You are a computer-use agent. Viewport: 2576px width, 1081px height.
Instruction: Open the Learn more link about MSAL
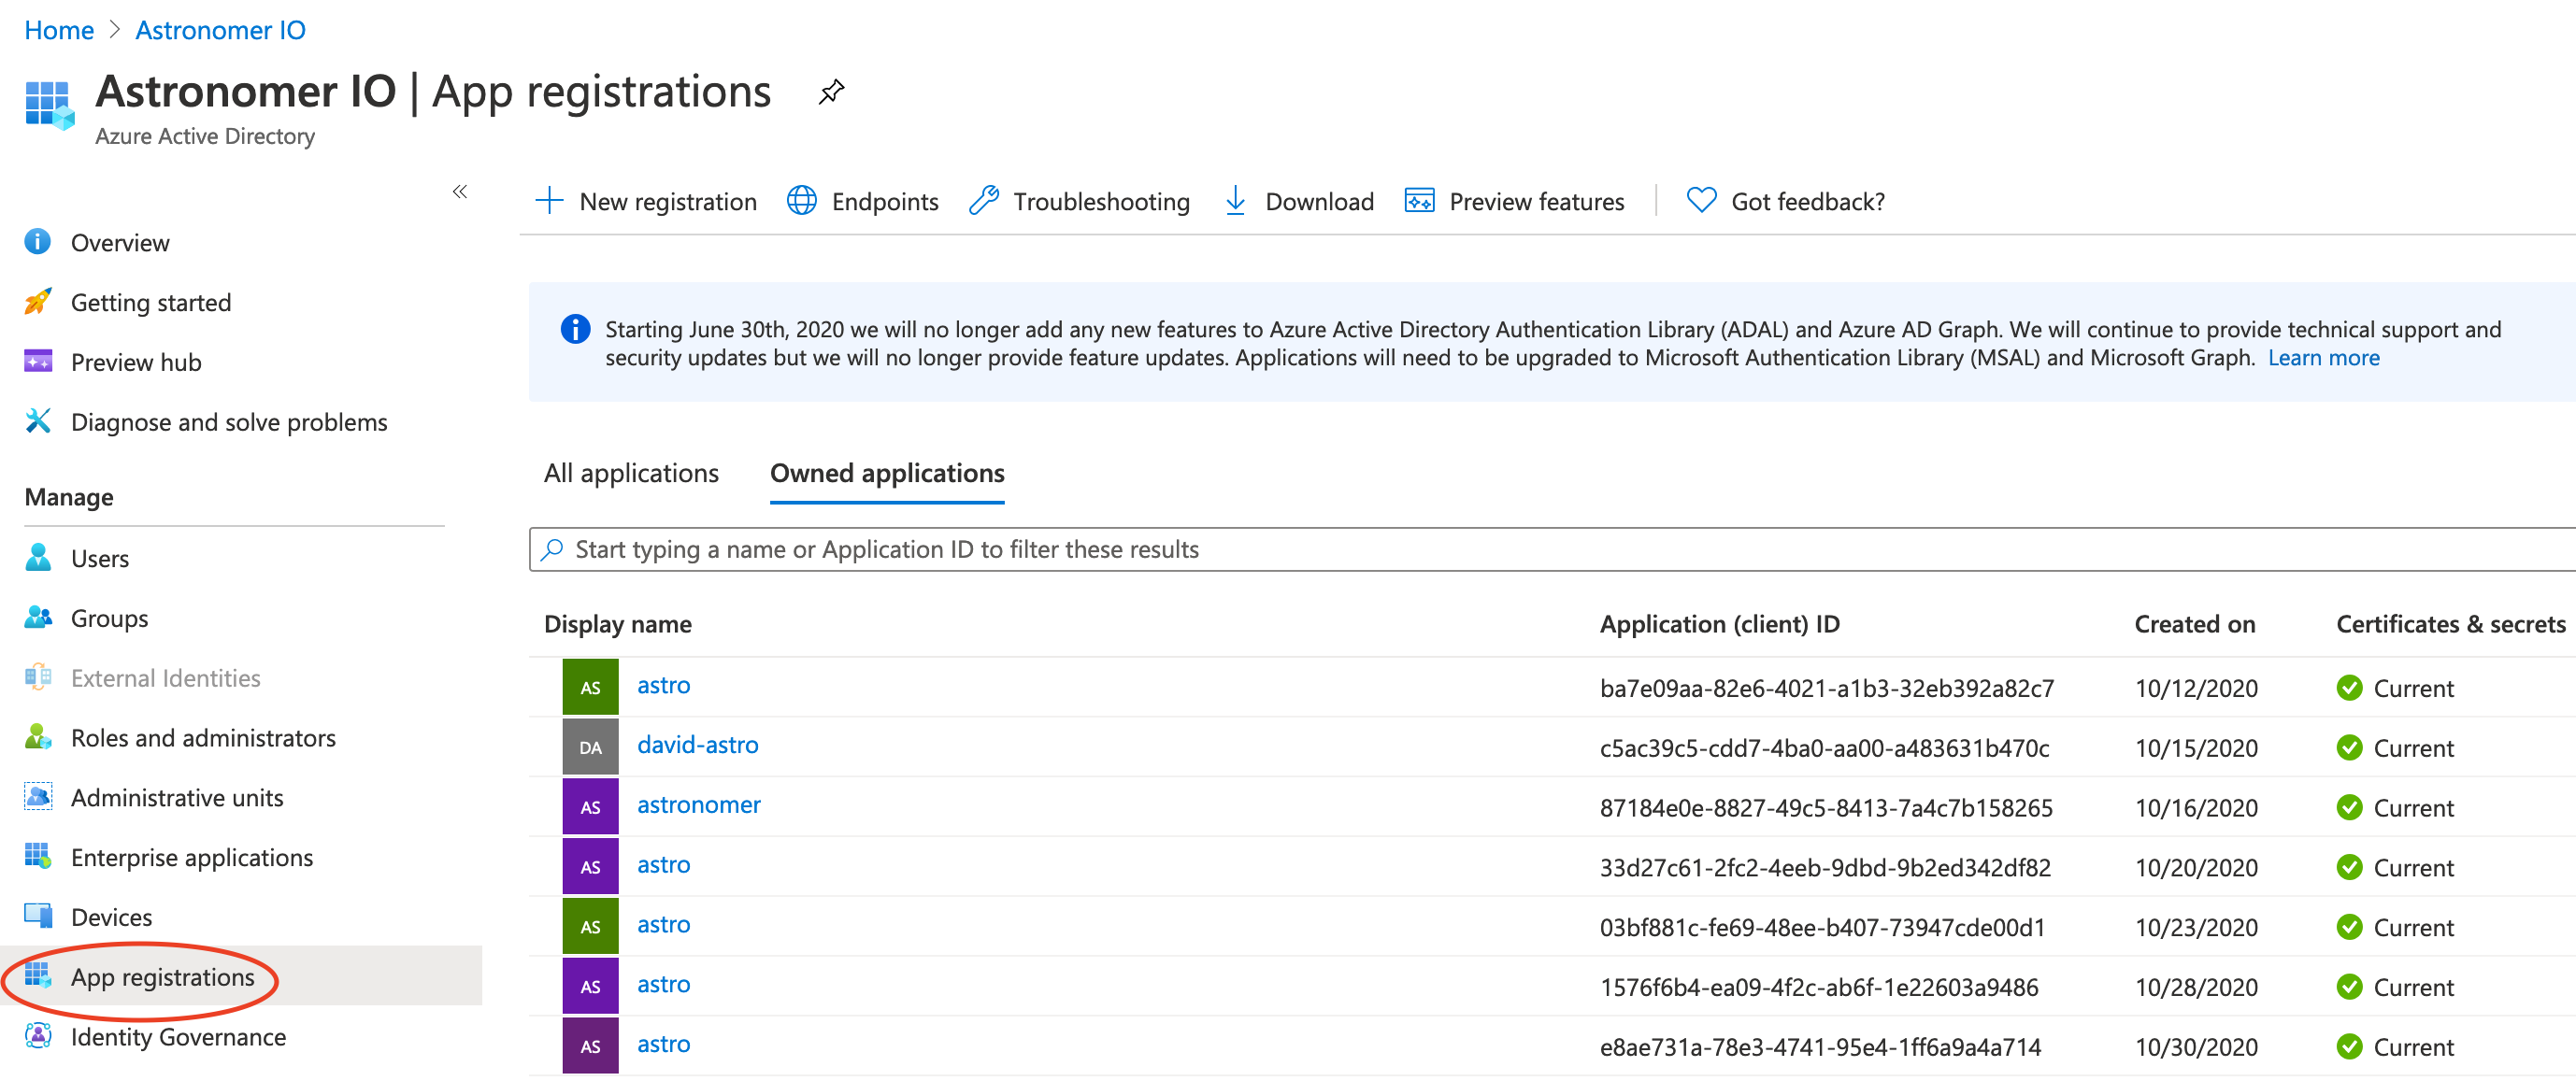tap(2323, 357)
